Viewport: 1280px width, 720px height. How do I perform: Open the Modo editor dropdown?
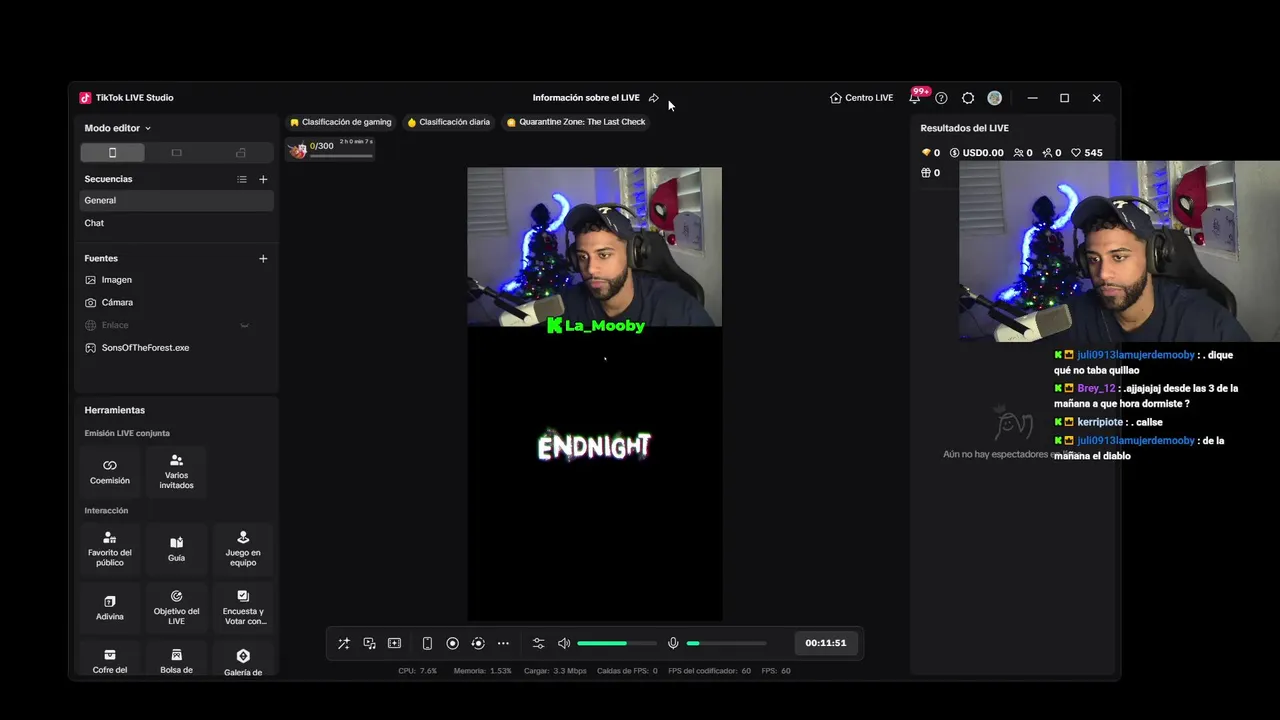click(117, 128)
